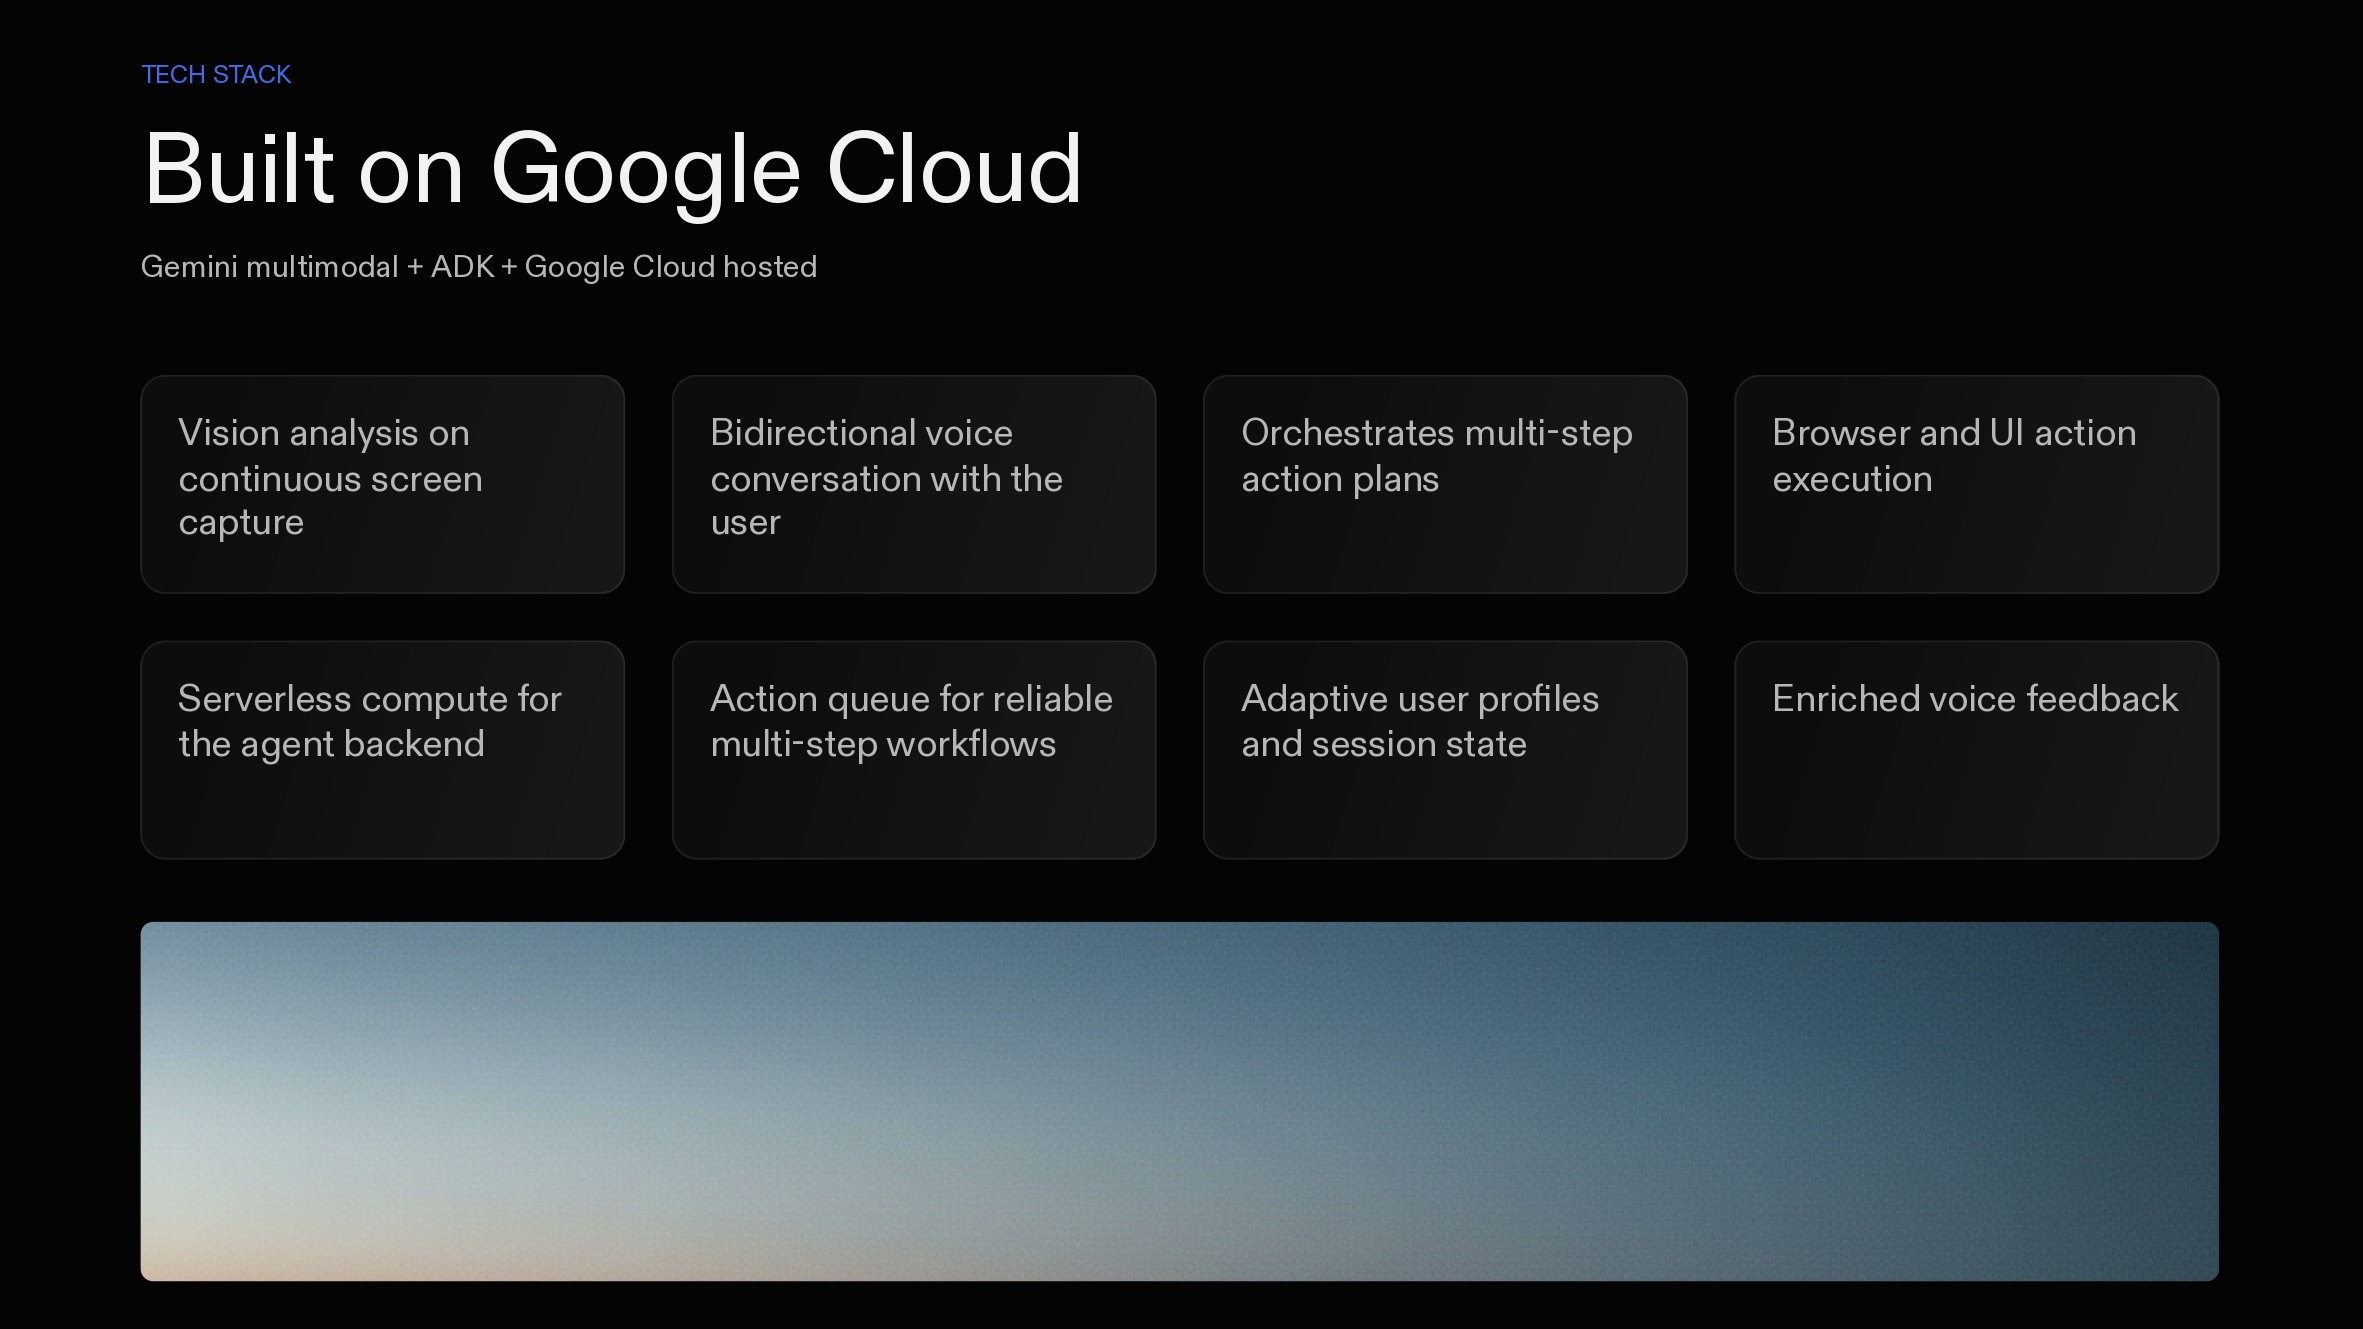The image size is (2363, 1329).
Task: Click the Orchestrates multi-step action plans card
Action: (x=1444, y=484)
